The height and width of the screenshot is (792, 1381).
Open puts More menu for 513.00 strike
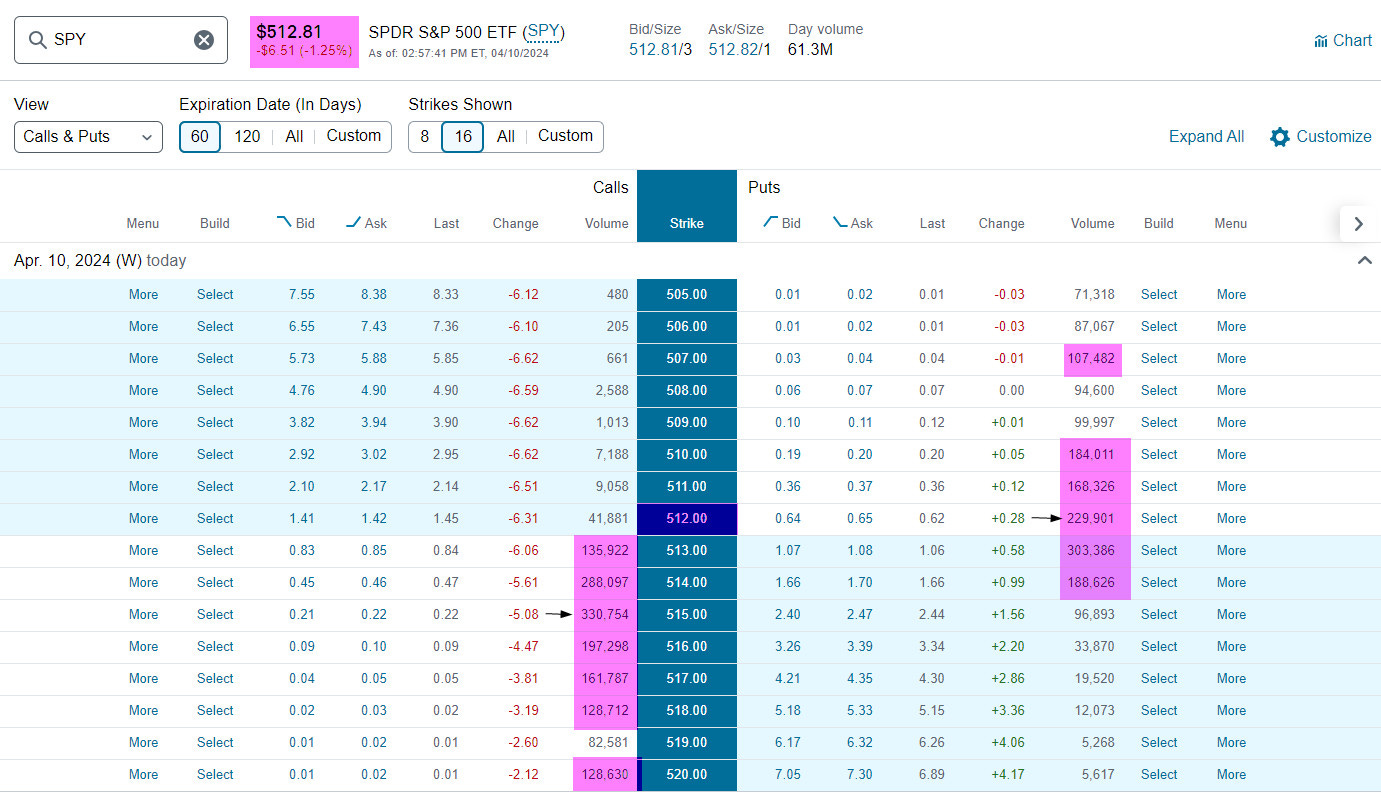click(1231, 551)
